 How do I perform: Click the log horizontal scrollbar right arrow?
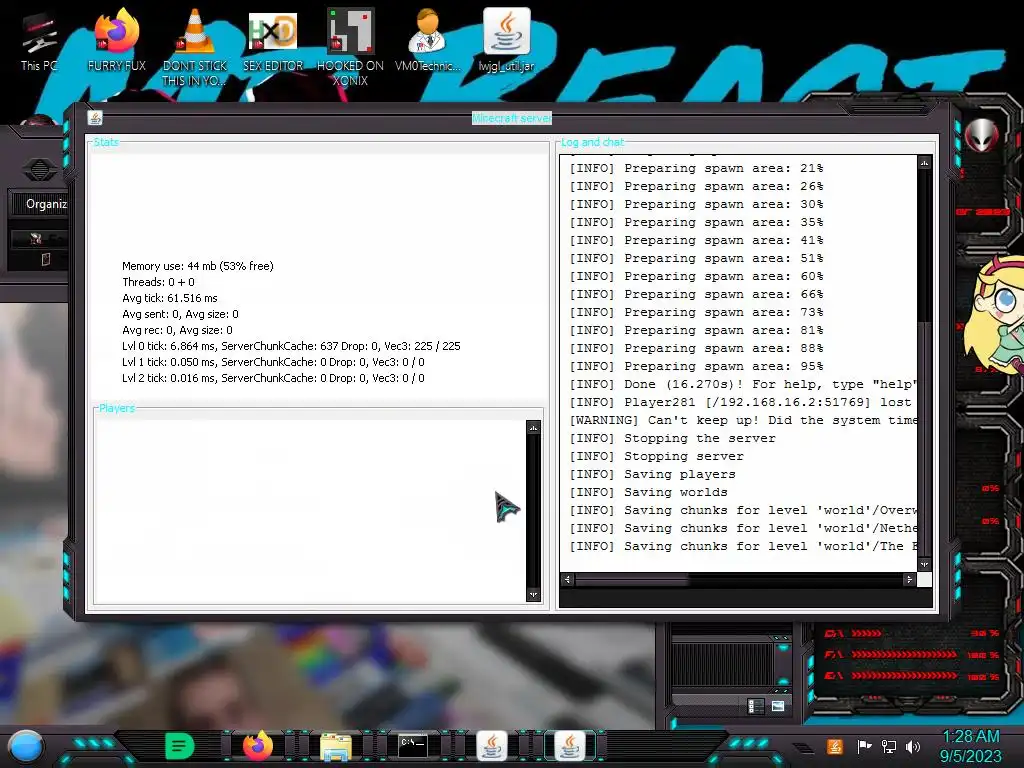(909, 579)
